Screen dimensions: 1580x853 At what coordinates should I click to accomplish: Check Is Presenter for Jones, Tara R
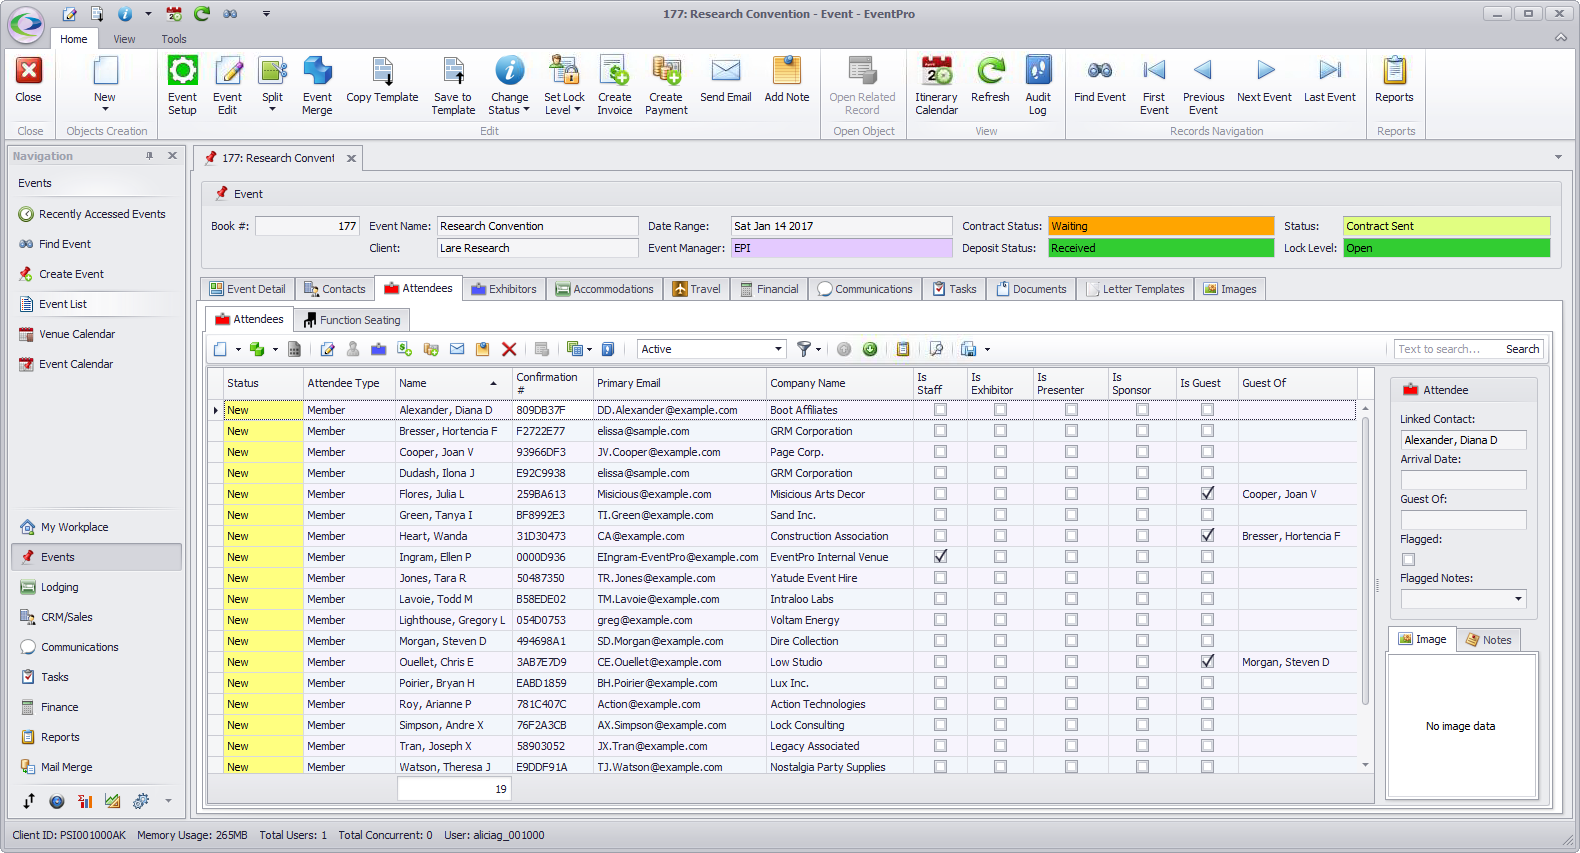(x=1071, y=578)
